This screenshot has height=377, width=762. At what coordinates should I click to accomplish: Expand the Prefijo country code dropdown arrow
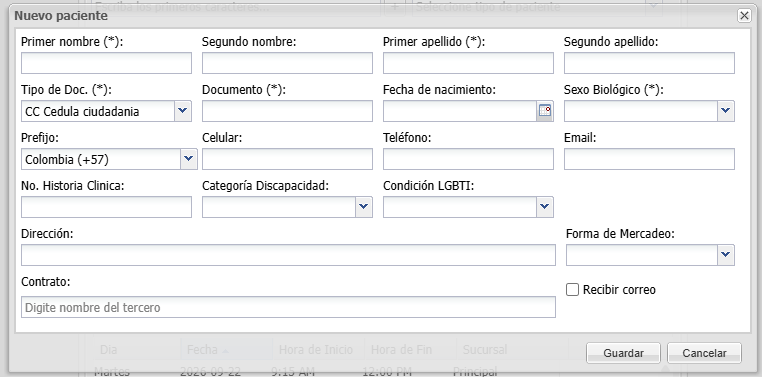(189, 159)
